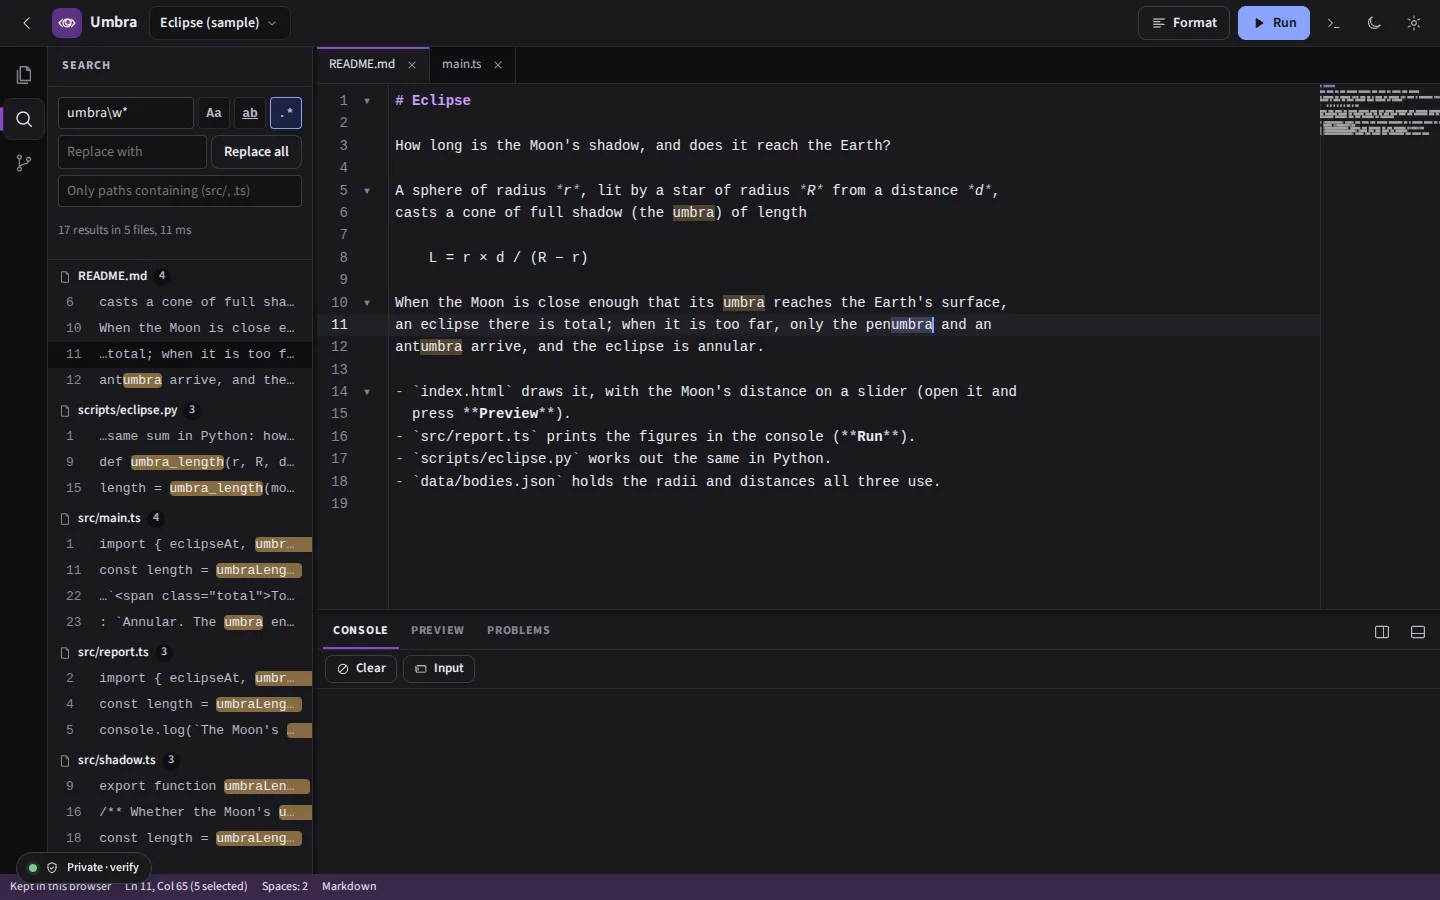This screenshot has width=1440, height=900.
Task: Clear the console output
Action: click(x=361, y=669)
